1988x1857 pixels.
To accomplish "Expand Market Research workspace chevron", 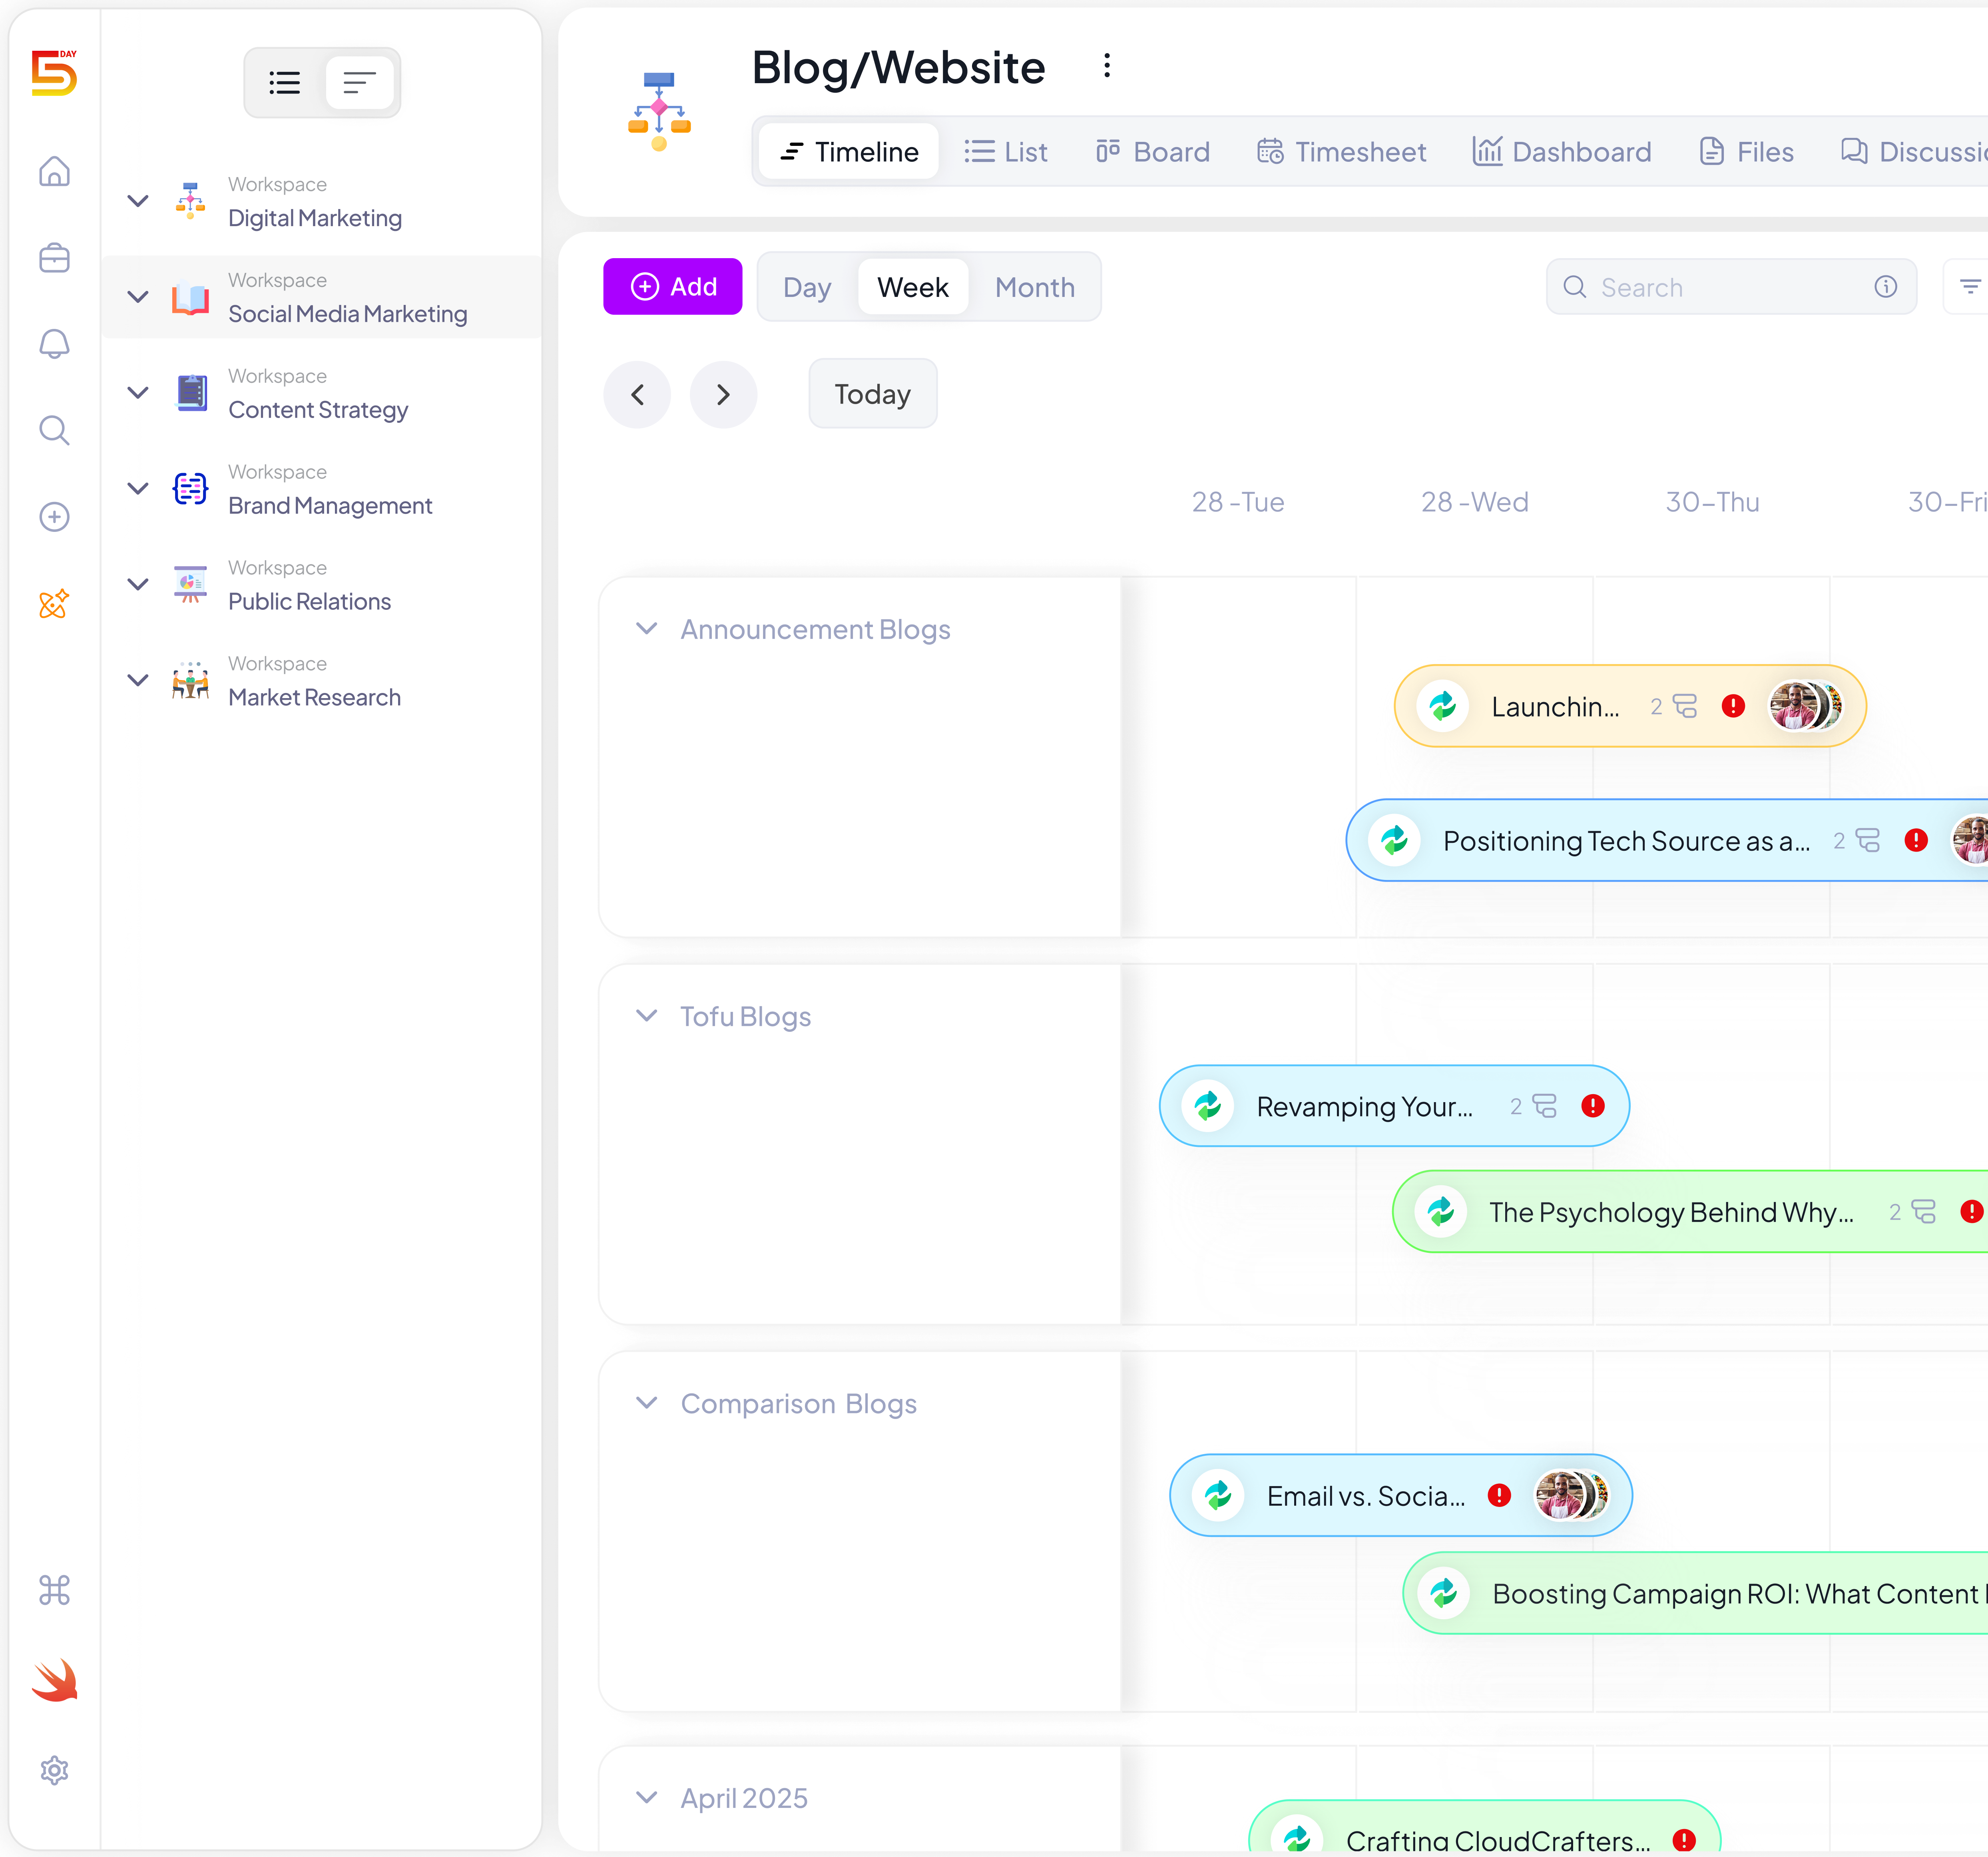I will click(x=138, y=680).
